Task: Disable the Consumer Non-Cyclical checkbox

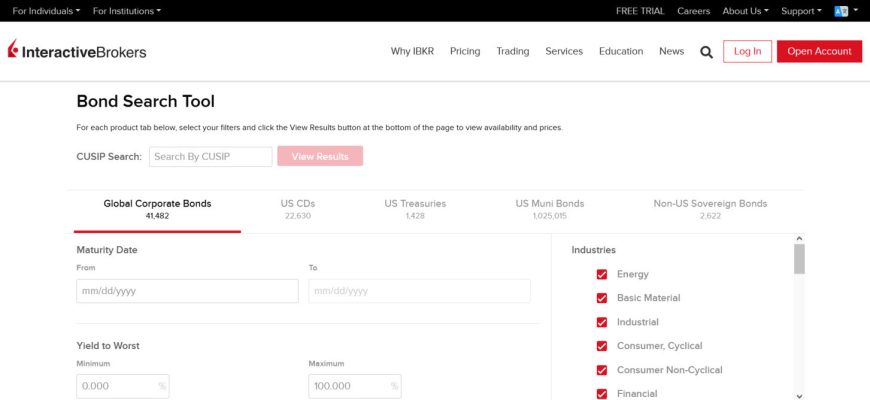Action: [601, 370]
